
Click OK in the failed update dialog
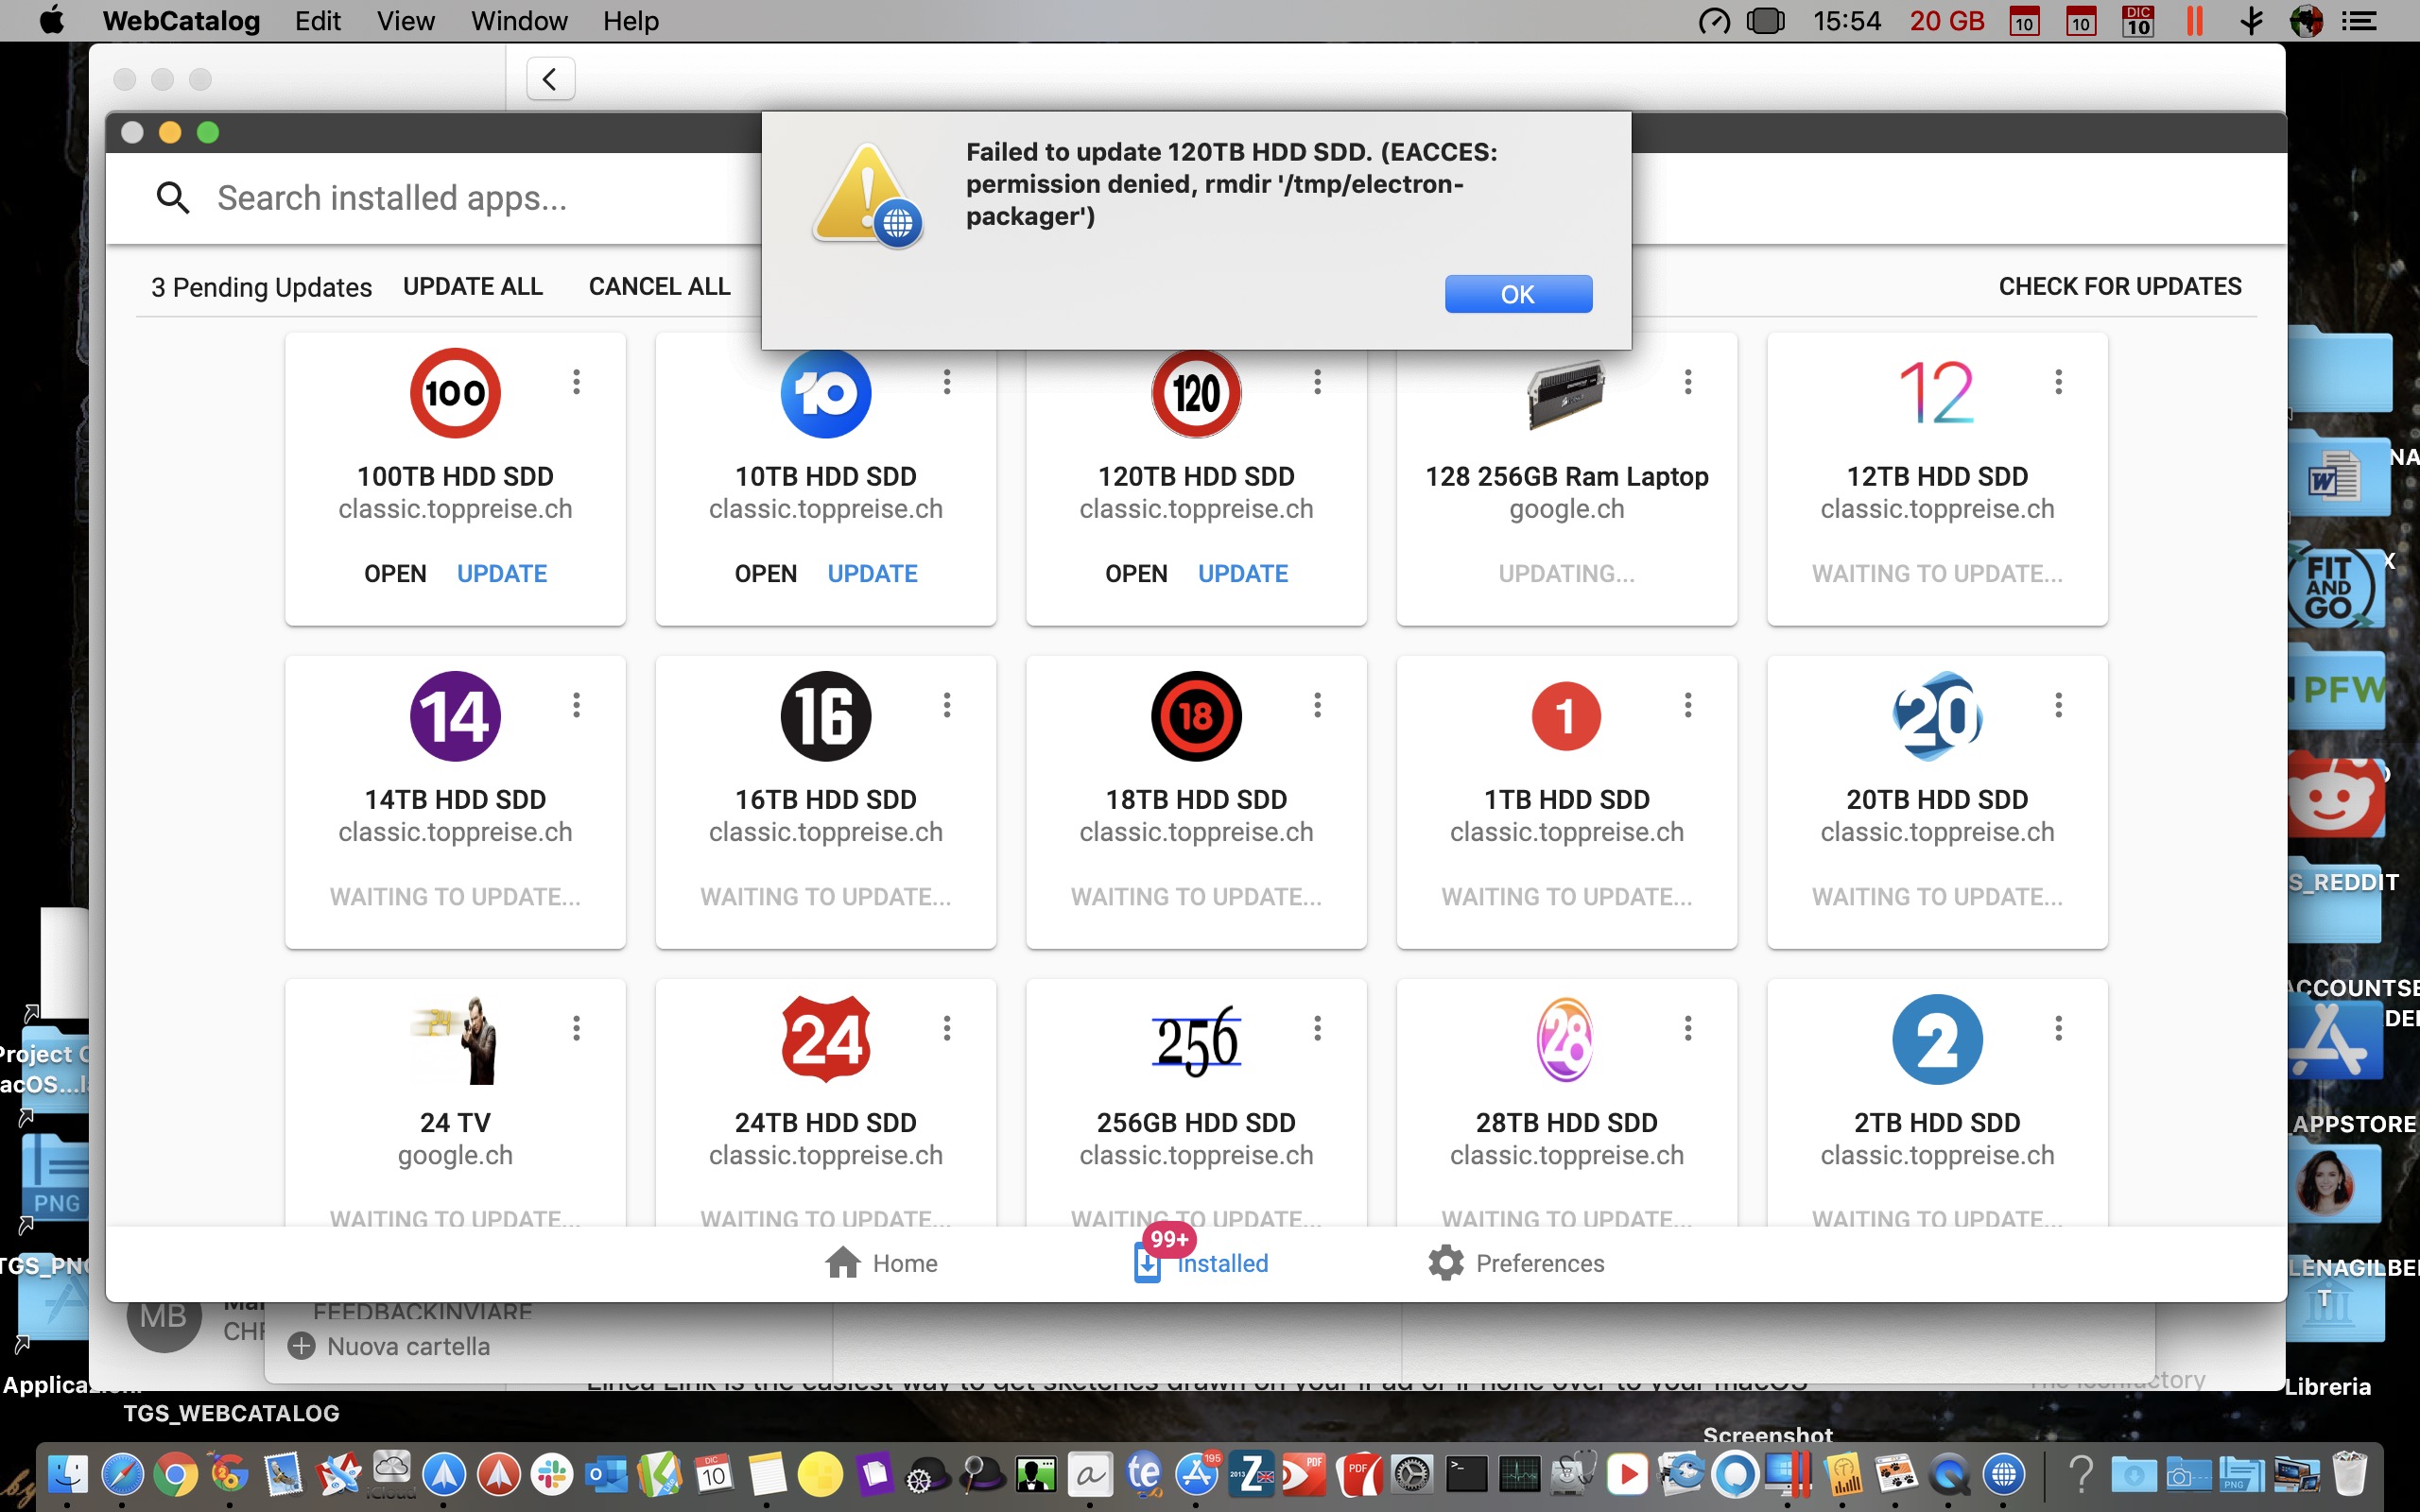click(1517, 294)
